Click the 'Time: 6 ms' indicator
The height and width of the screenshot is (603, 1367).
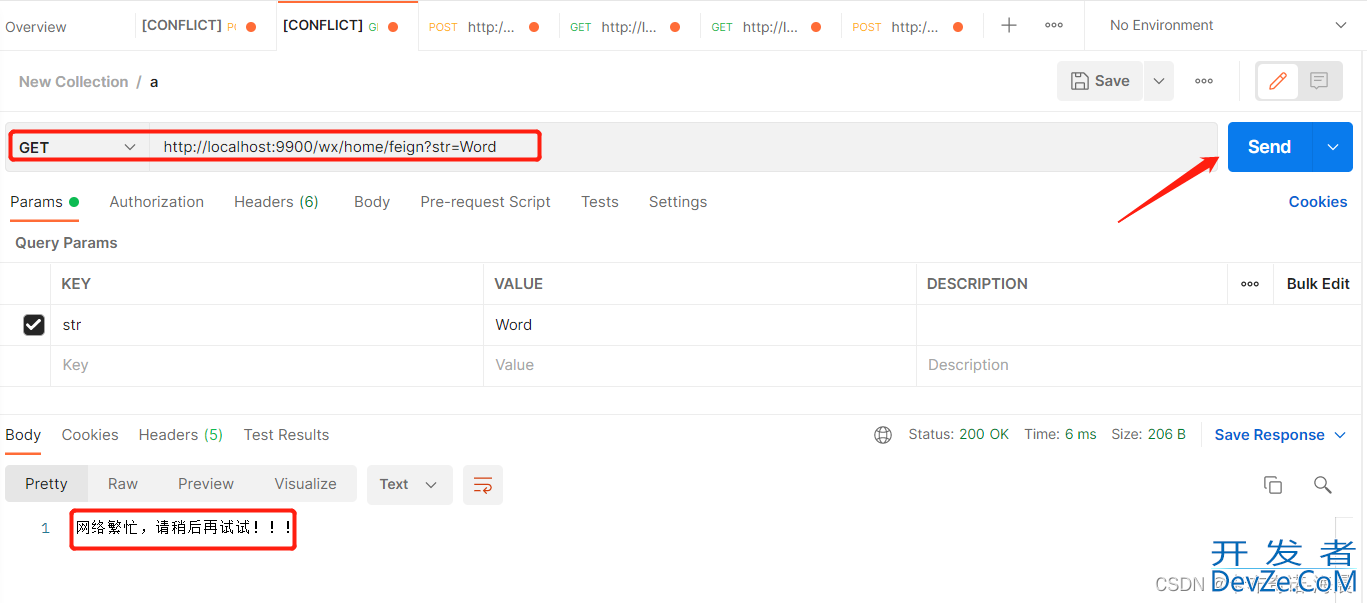(x=1060, y=435)
